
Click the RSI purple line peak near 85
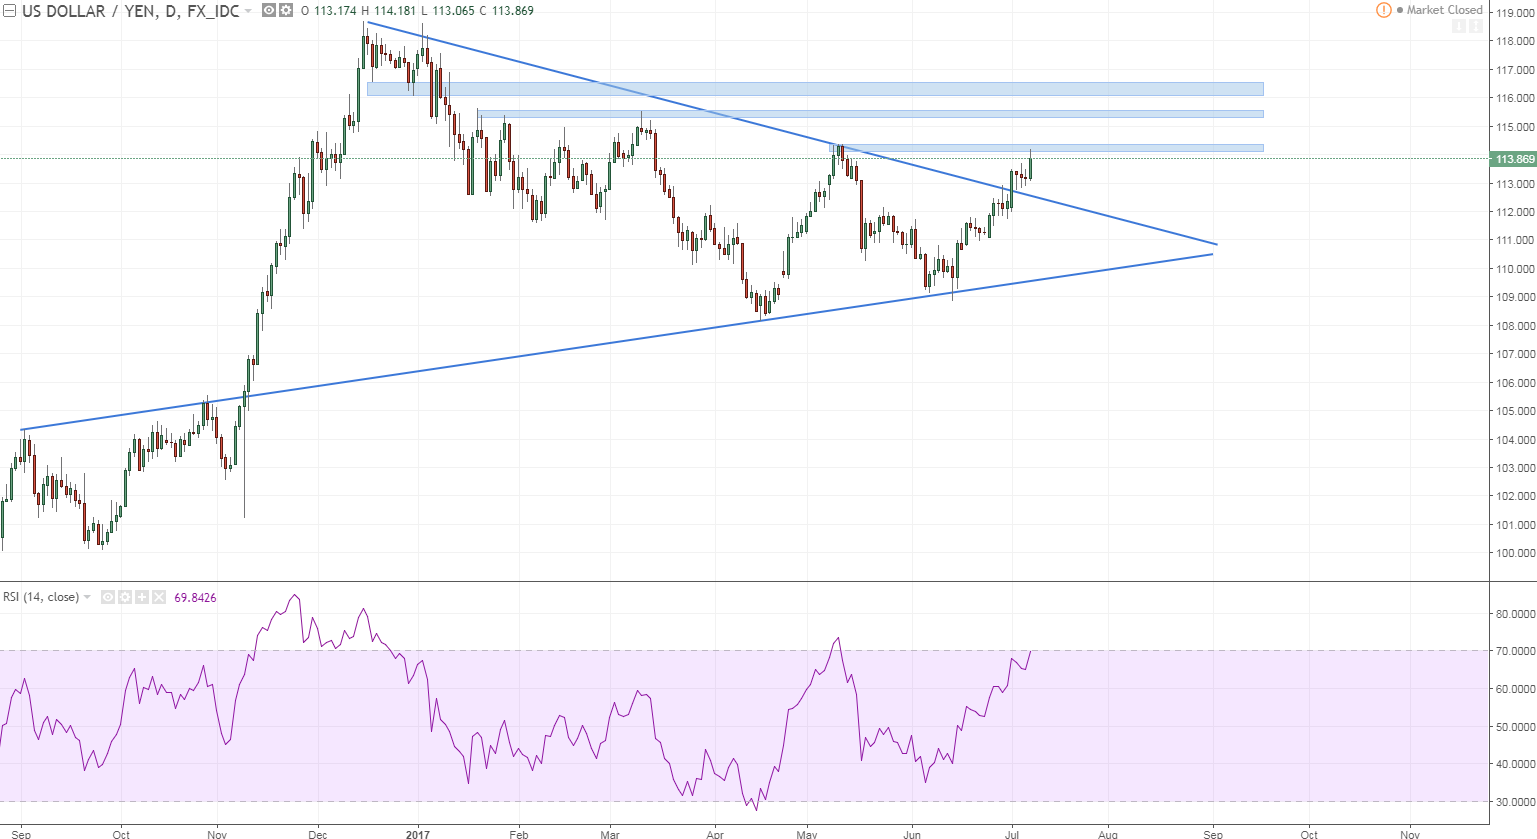[294, 596]
